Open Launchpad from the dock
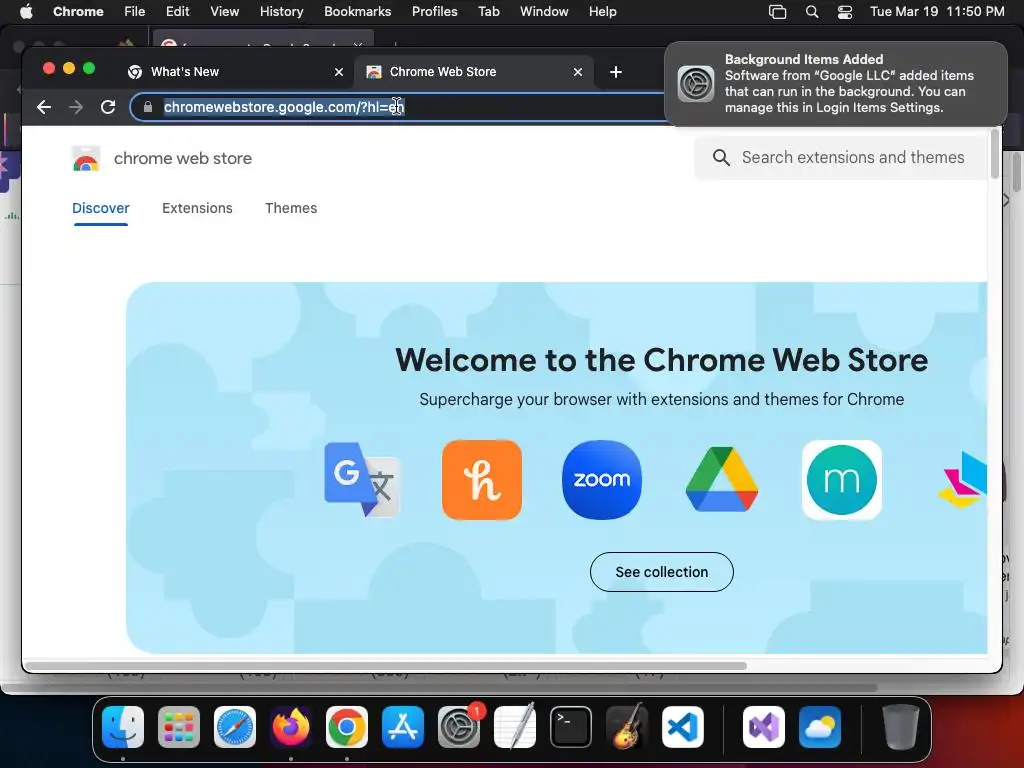This screenshot has height=768, width=1024. pyautogui.click(x=179, y=727)
